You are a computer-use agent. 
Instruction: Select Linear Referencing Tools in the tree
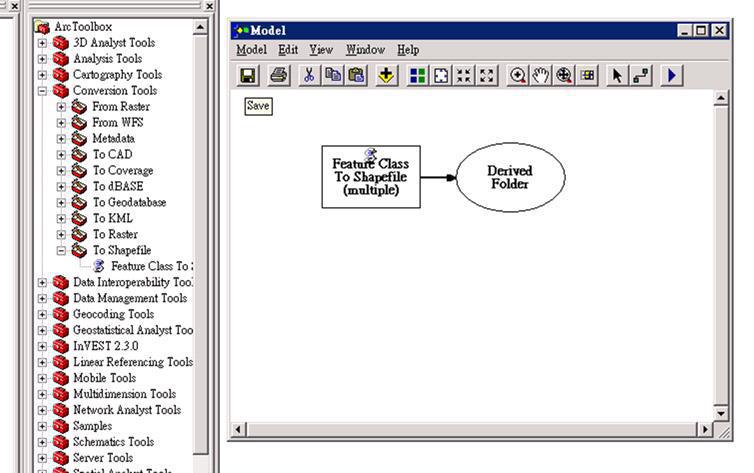[133, 362]
